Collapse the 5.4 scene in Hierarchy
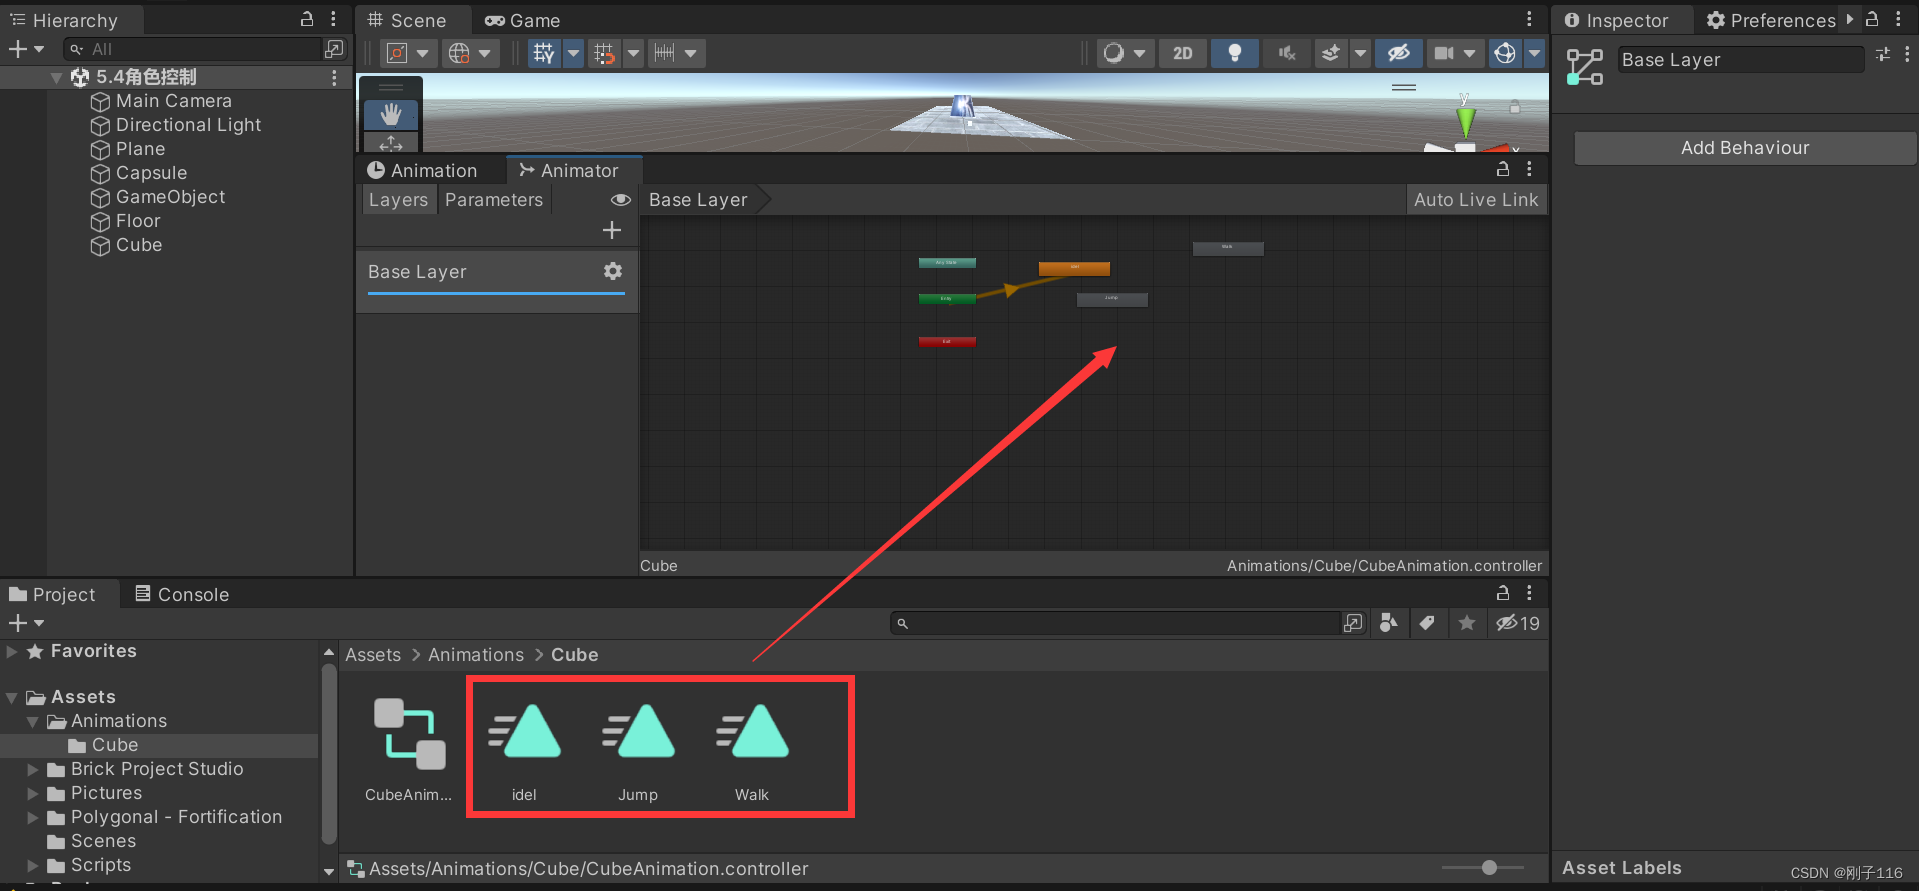 coord(56,77)
